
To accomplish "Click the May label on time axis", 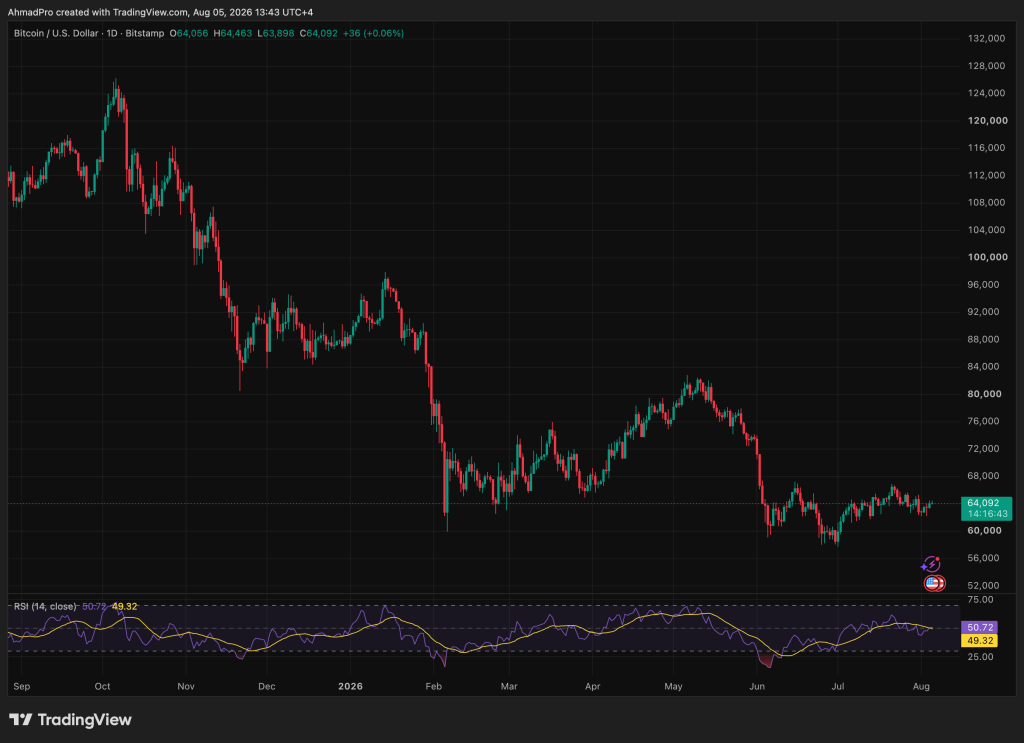I will (673, 686).
